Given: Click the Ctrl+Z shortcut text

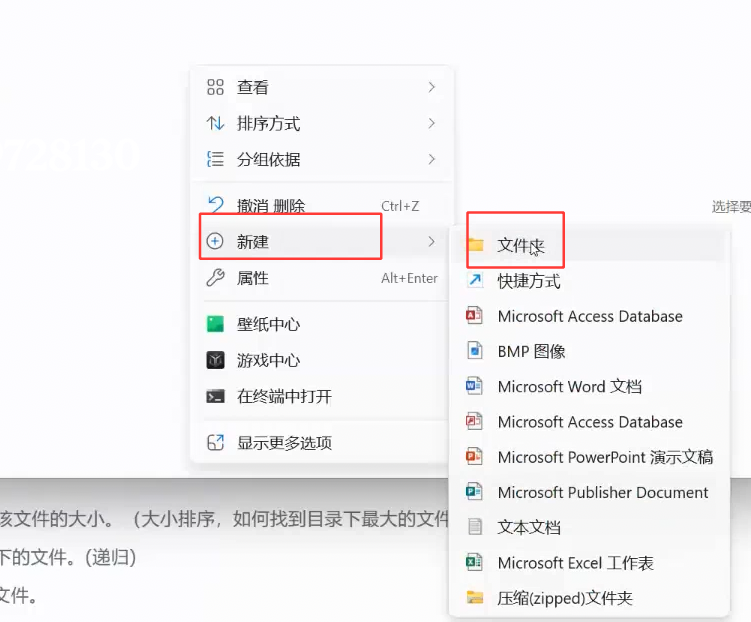Looking at the screenshot, I should (400, 206).
